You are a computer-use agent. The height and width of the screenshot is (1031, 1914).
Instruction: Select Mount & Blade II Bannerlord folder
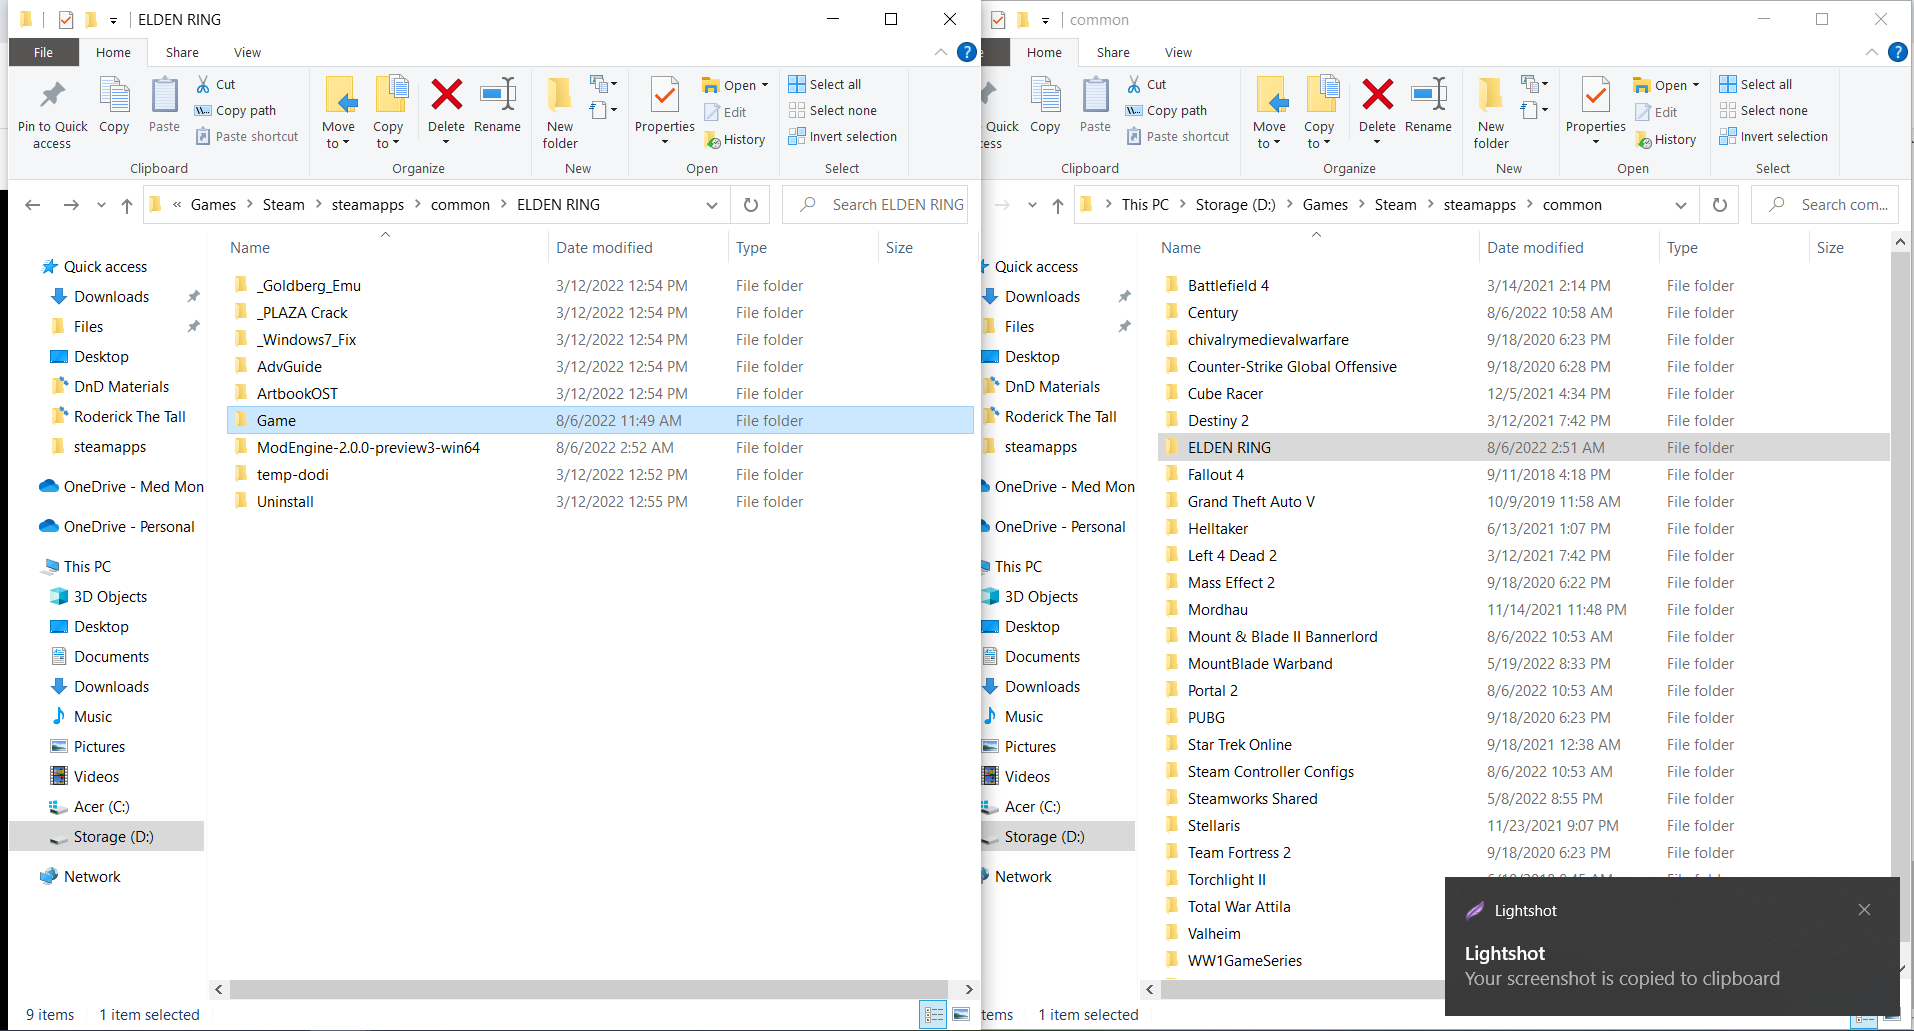pyautogui.click(x=1524, y=636)
